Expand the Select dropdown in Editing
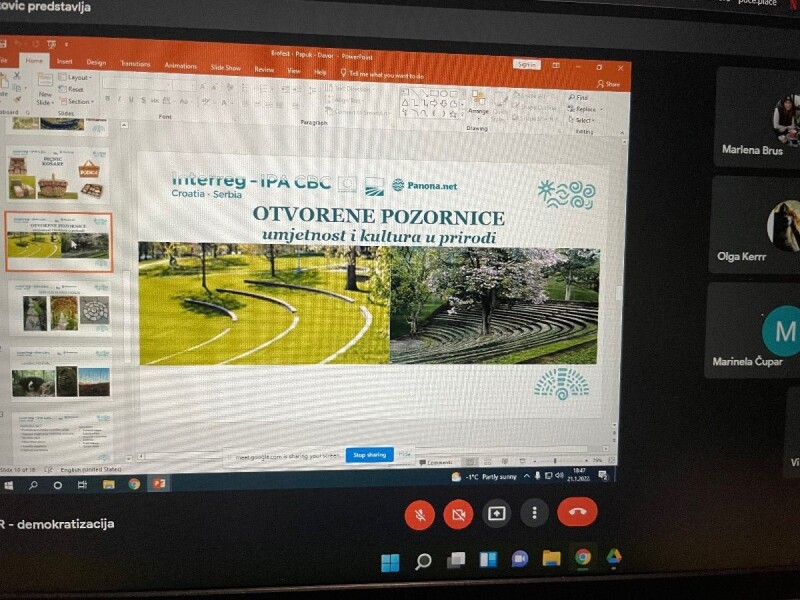 point(584,120)
